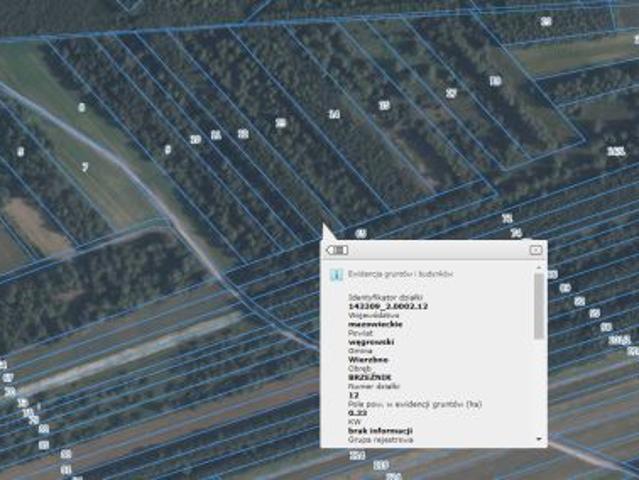Viewport: 639px width, 480px height.
Task: Click the blue info icon in popup
Action: pyautogui.click(x=337, y=273)
